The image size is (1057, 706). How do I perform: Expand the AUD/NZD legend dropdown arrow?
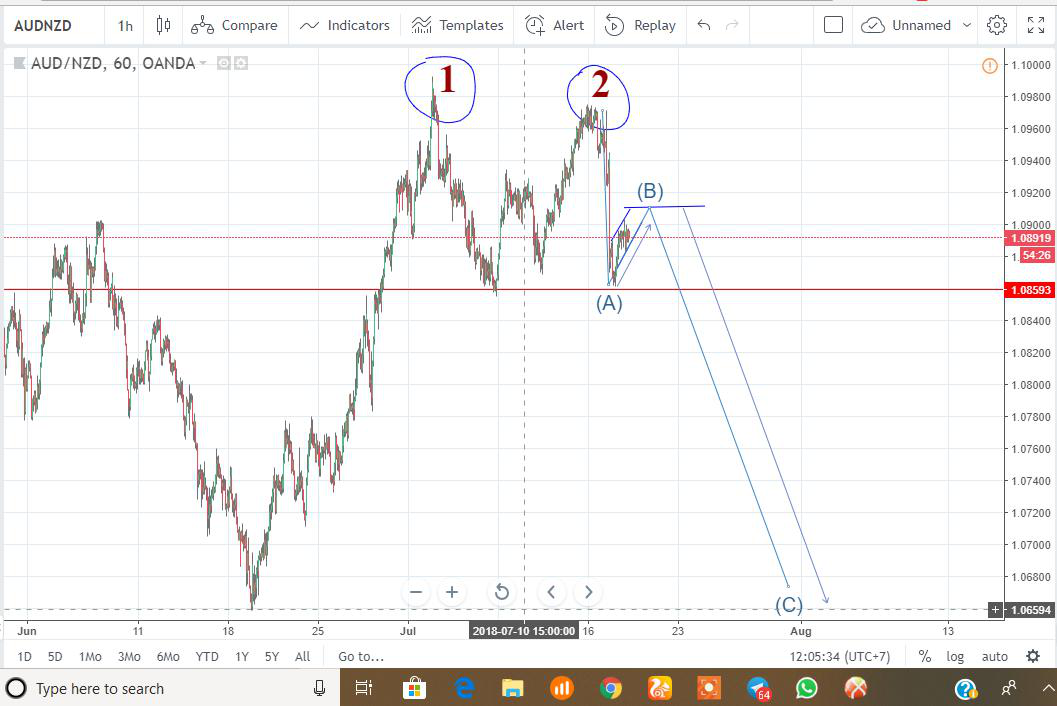pyautogui.click(x=203, y=63)
